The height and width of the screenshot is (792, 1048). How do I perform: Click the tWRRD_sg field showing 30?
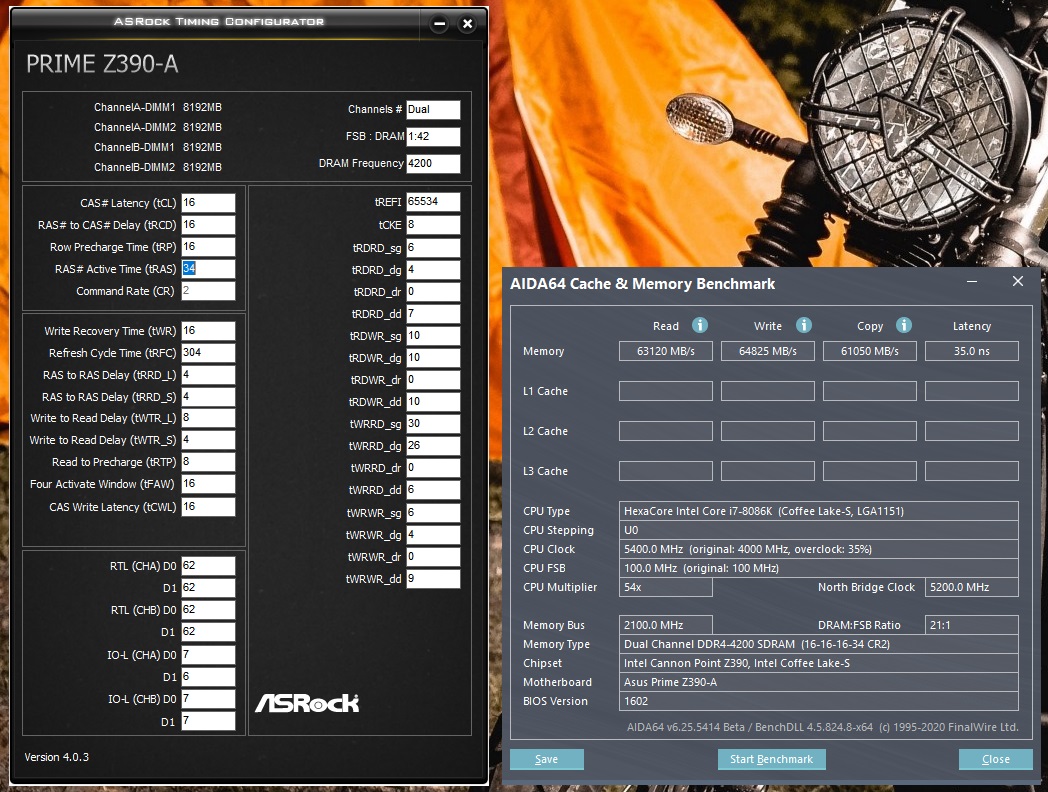433,424
